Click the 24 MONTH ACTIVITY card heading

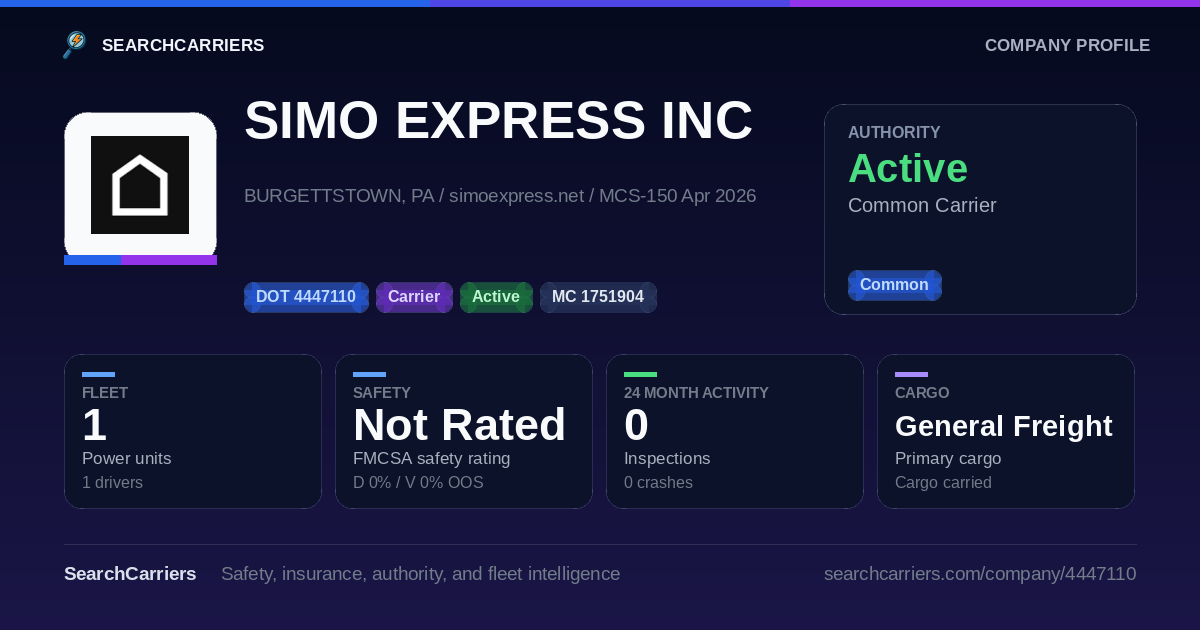(696, 393)
